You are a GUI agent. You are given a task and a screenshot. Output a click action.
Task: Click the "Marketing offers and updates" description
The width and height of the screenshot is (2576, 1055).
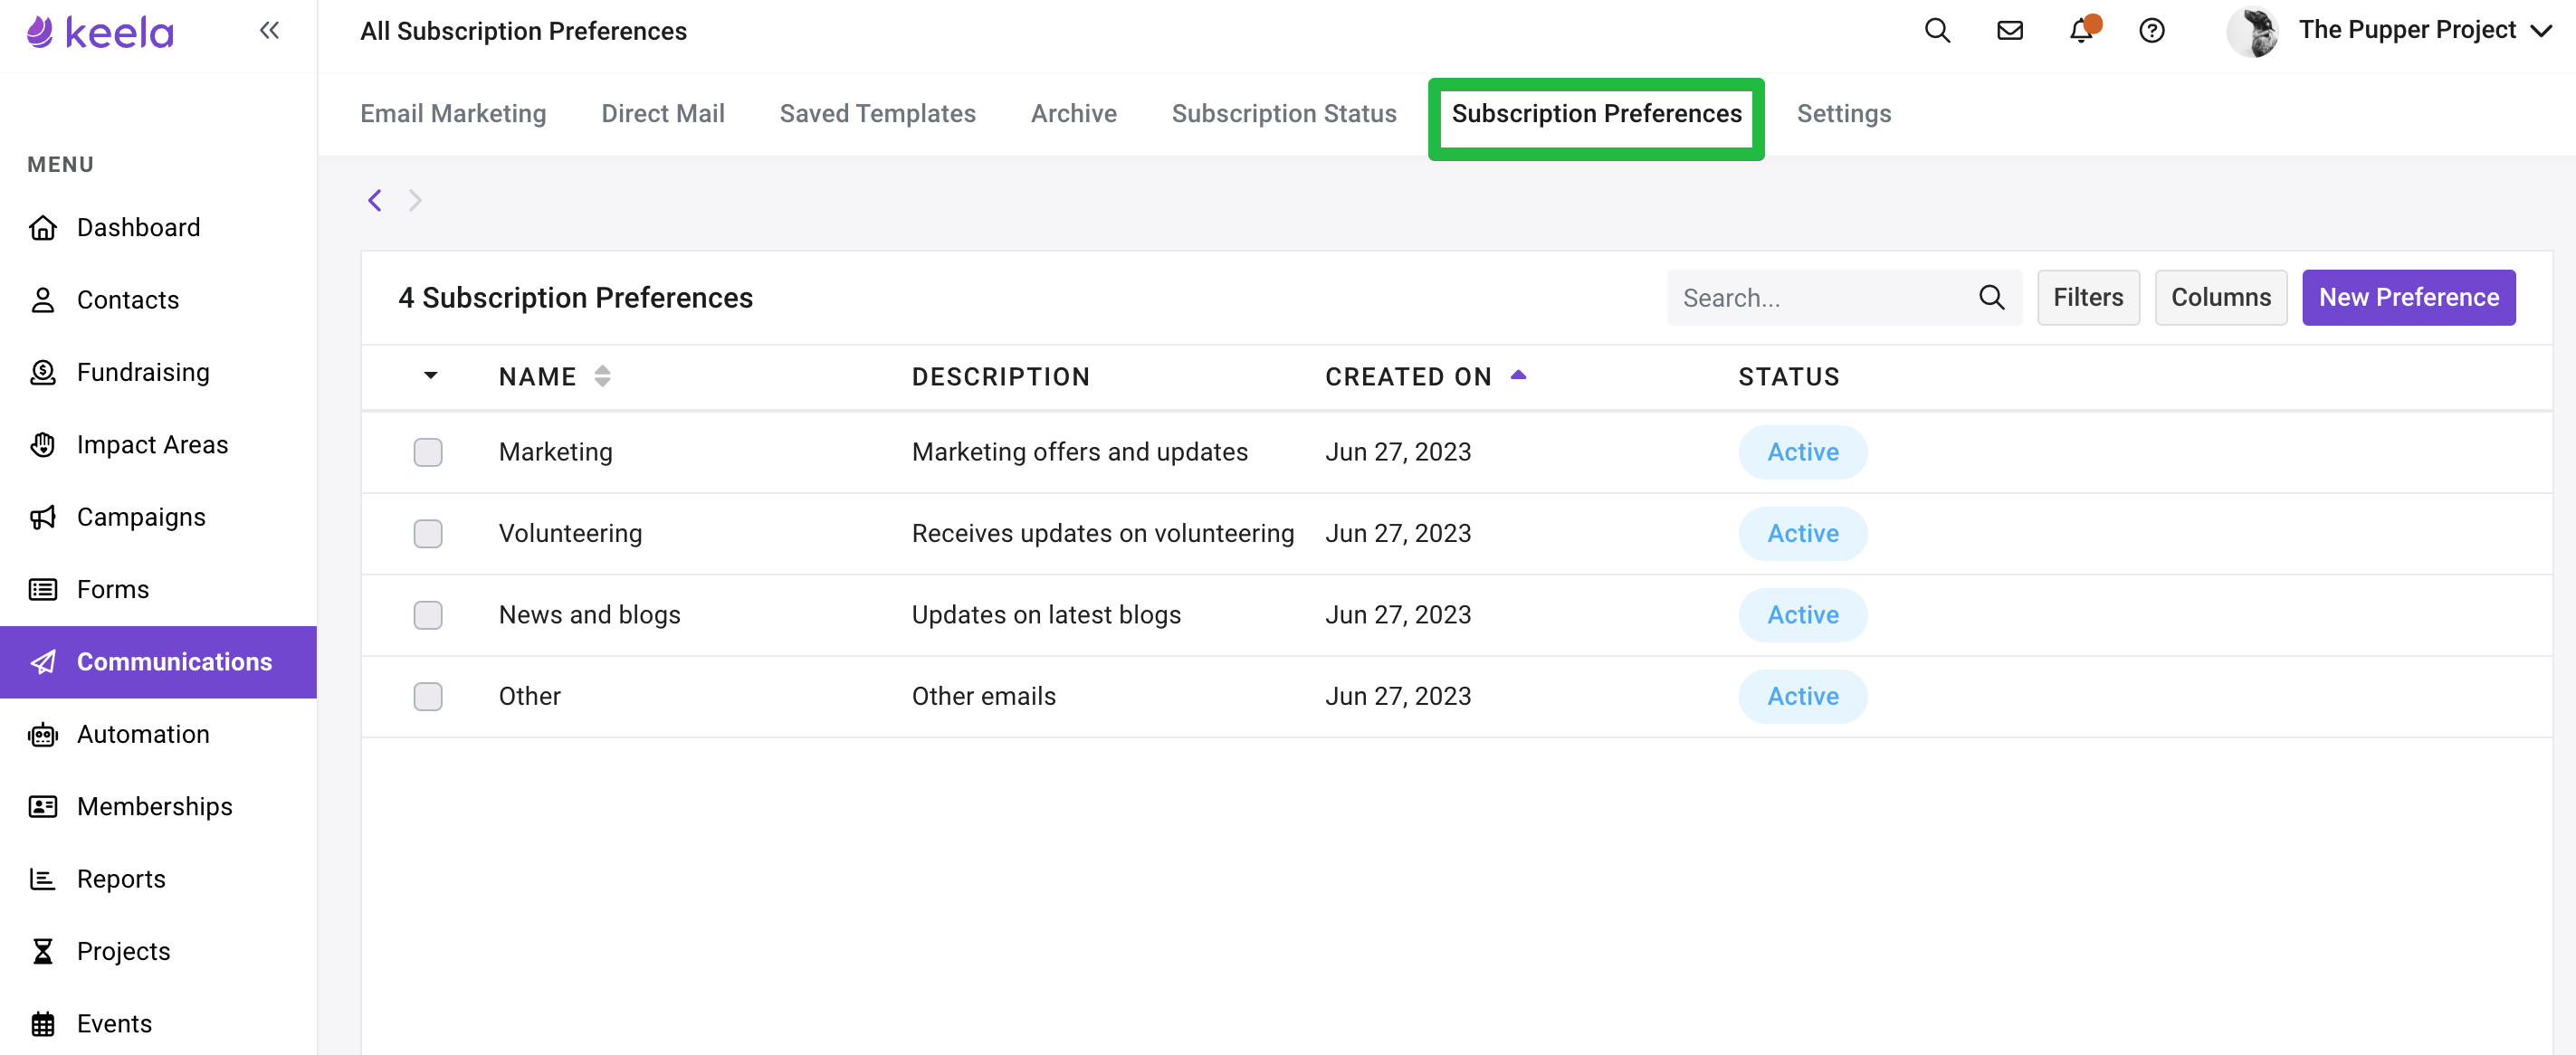tap(1079, 452)
